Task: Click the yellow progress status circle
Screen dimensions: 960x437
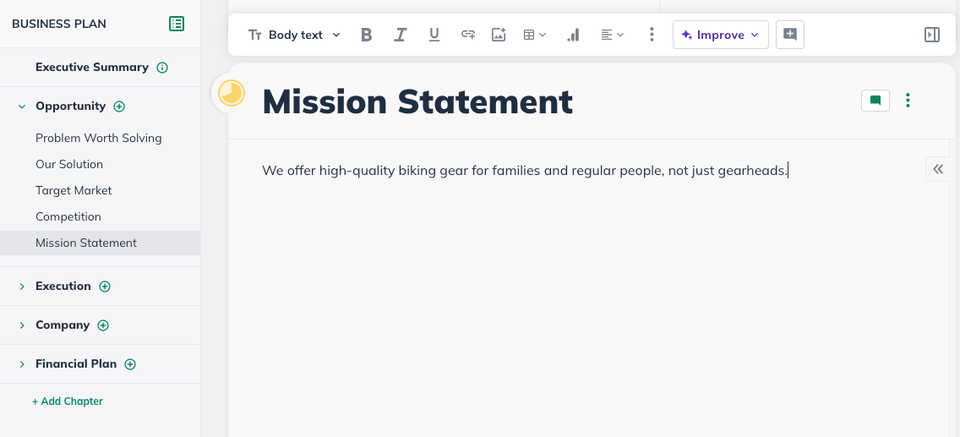Action: [x=231, y=94]
